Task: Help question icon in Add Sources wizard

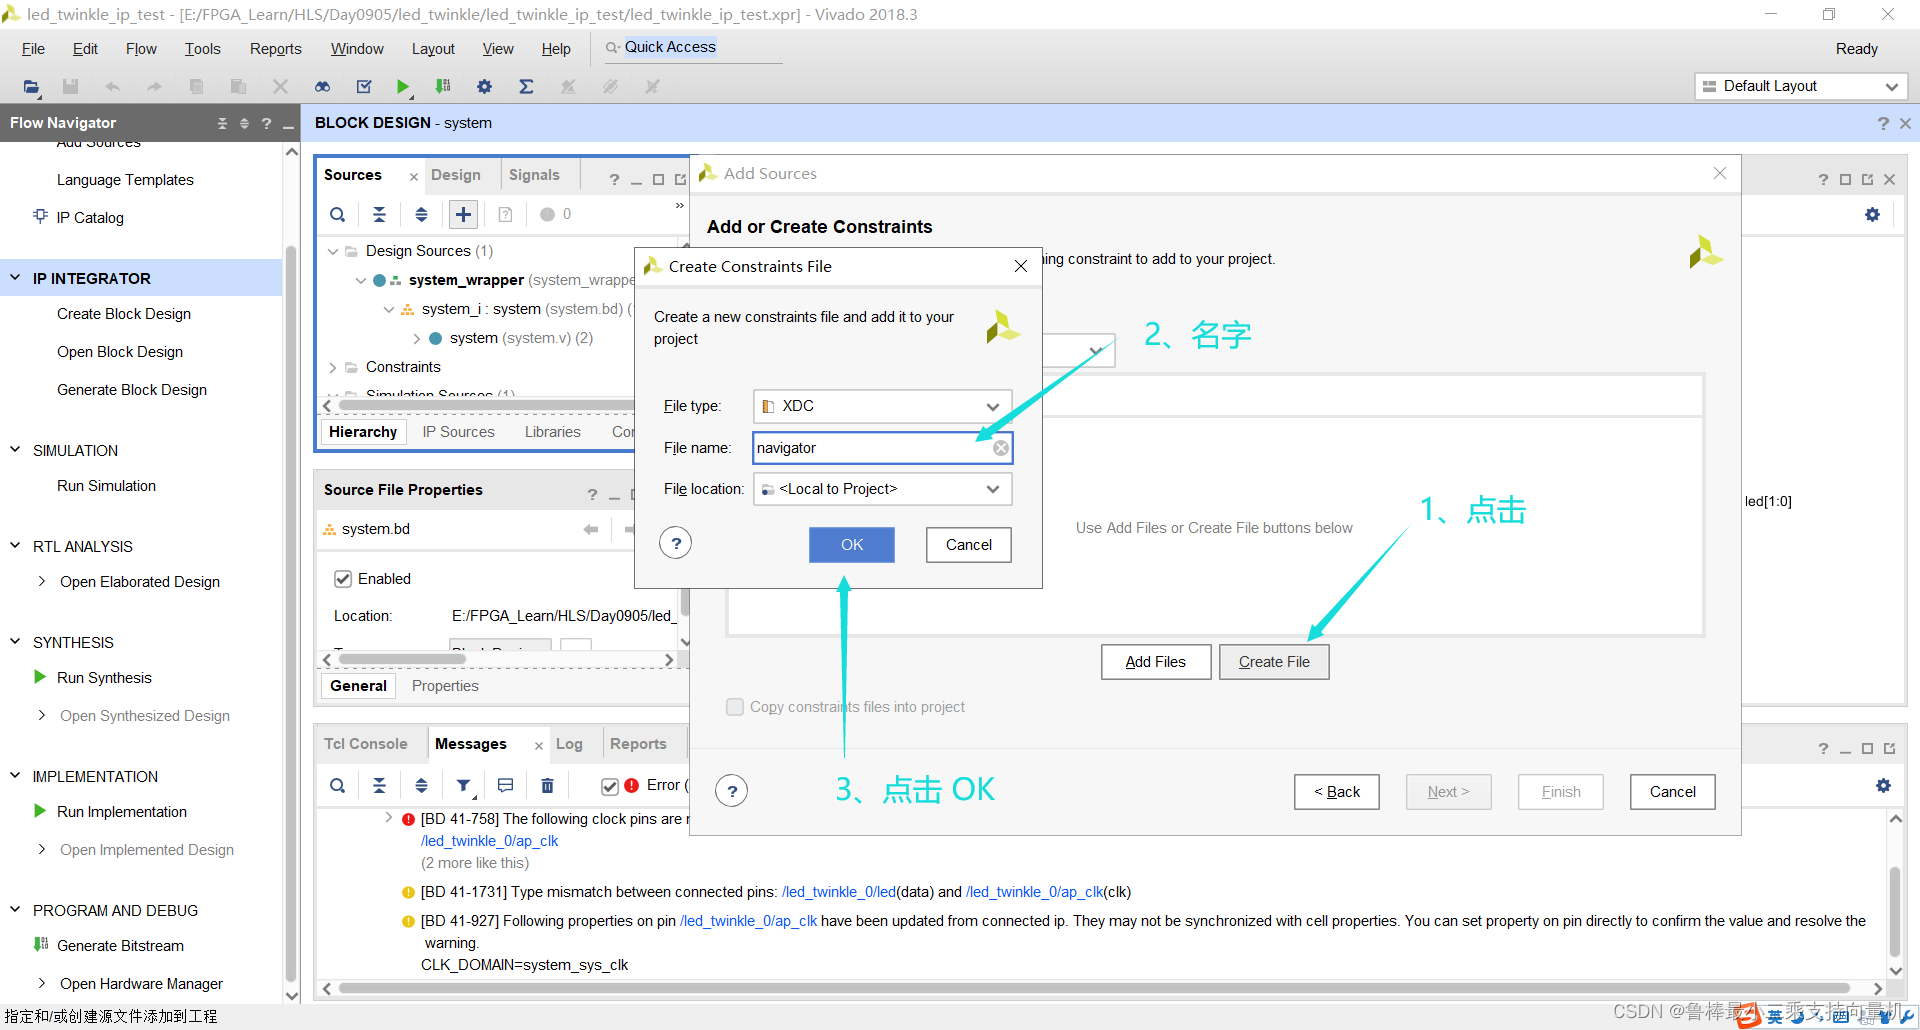Action: tap(732, 791)
